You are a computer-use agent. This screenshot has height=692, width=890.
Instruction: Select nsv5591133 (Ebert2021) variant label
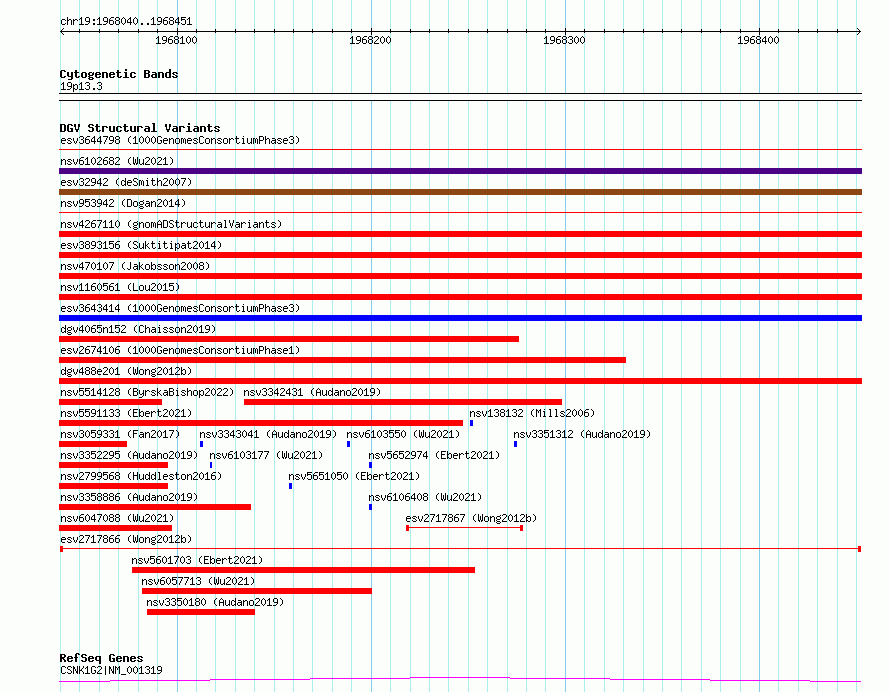pyautogui.click(x=126, y=413)
